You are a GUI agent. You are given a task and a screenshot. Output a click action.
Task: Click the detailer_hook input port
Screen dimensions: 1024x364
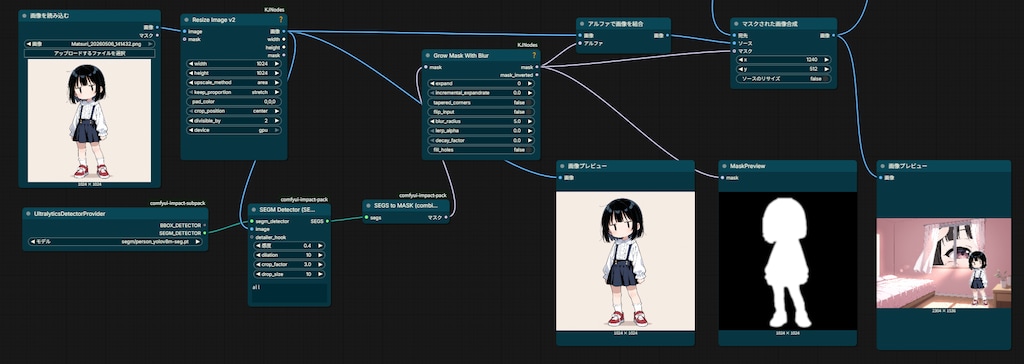251,237
